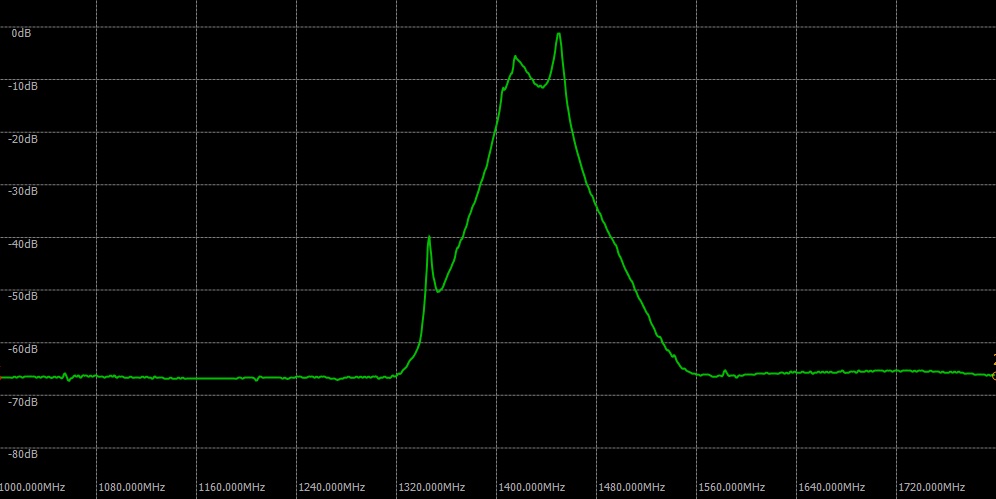This screenshot has width=996, height=499.
Task: Click the narrow -40dB spike on the trace
Action: tap(429, 238)
